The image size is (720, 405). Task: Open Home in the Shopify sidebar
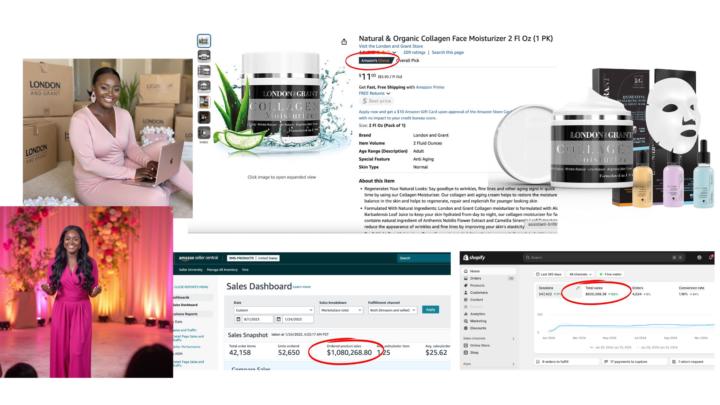[x=489, y=271]
